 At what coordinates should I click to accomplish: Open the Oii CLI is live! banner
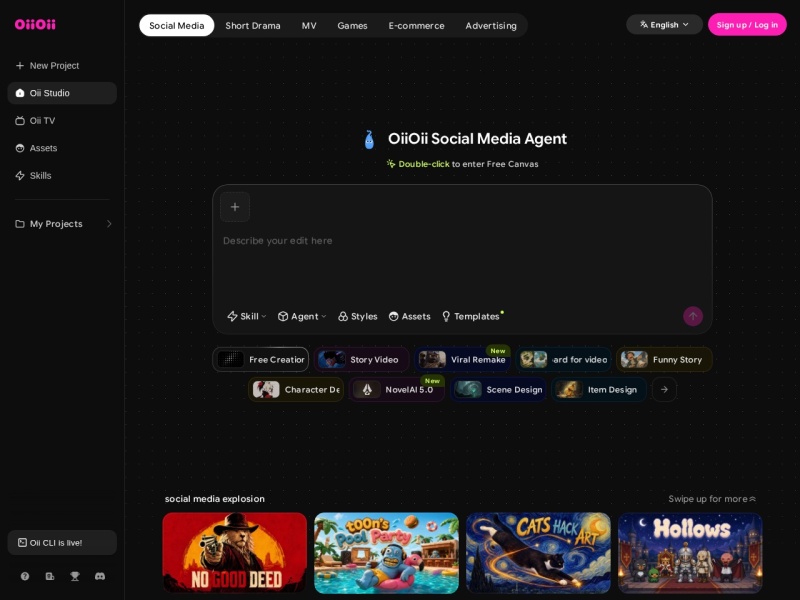[x=62, y=542]
